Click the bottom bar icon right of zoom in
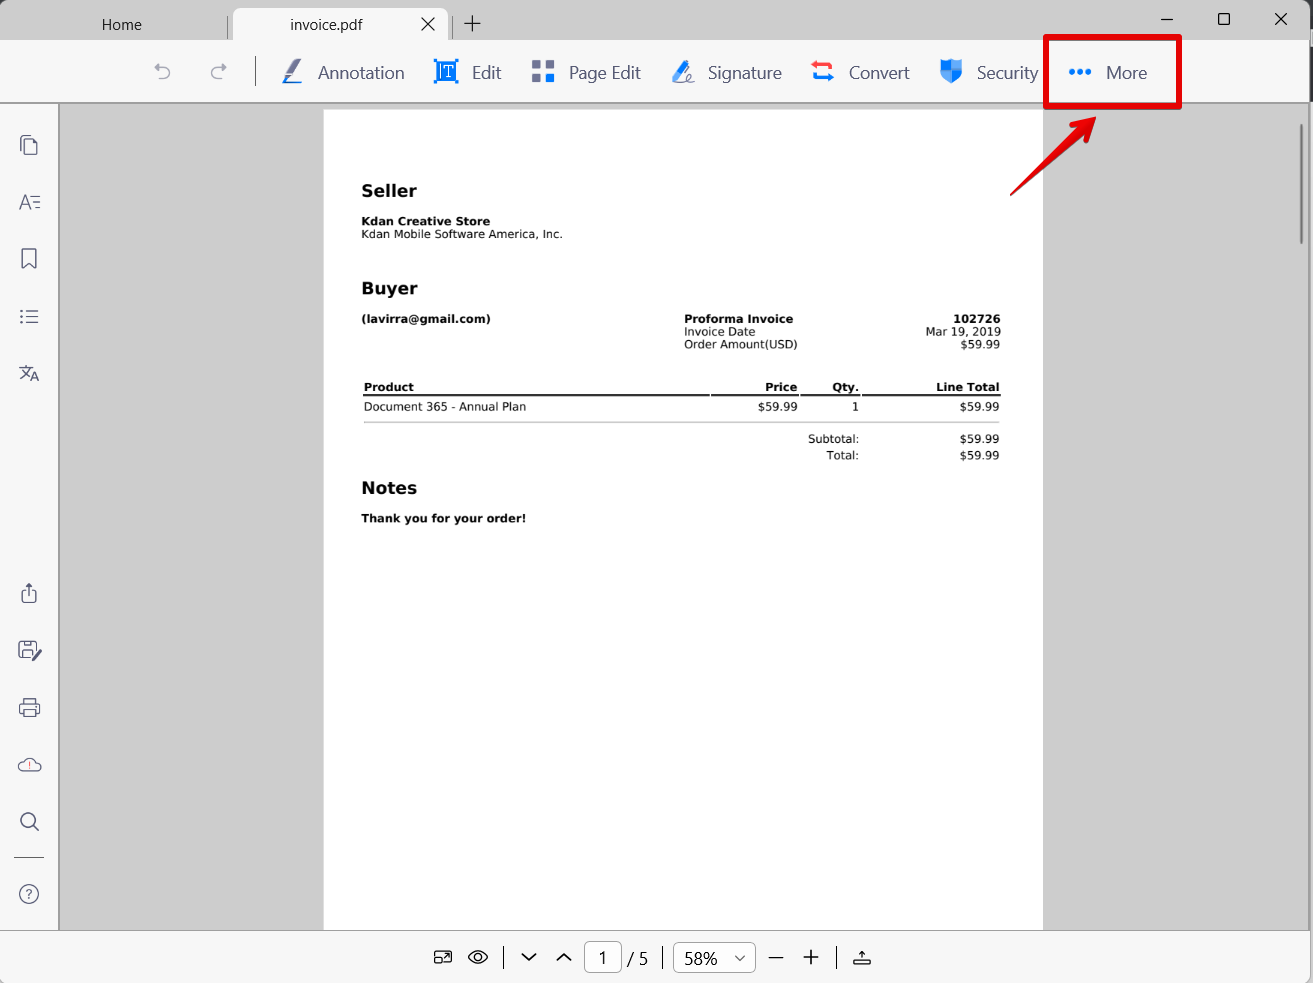The height and width of the screenshot is (983, 1313). click(x=862, y=957)
